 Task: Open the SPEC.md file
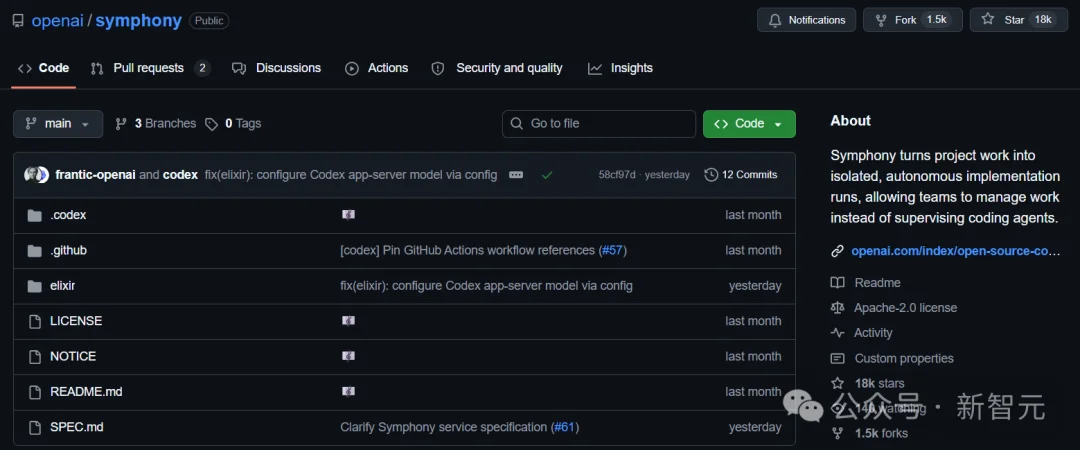click(x=76, y=427)
